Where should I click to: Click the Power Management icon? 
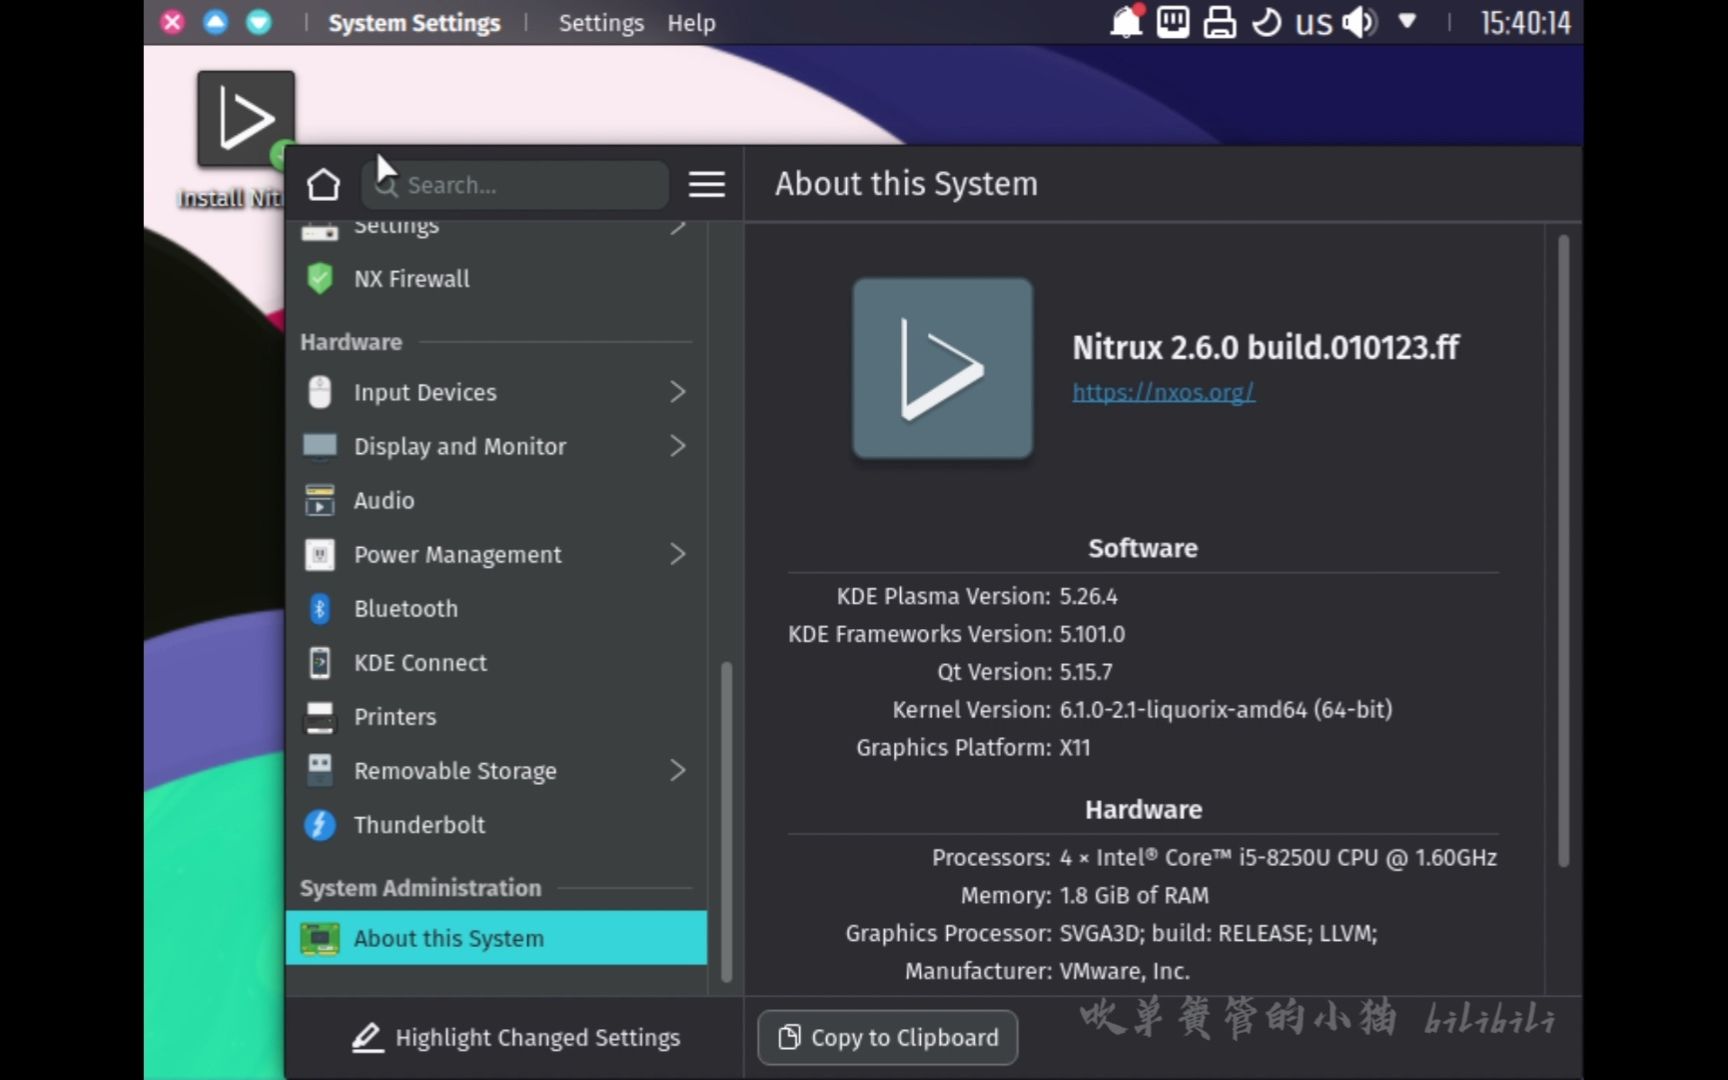(320, 554)
